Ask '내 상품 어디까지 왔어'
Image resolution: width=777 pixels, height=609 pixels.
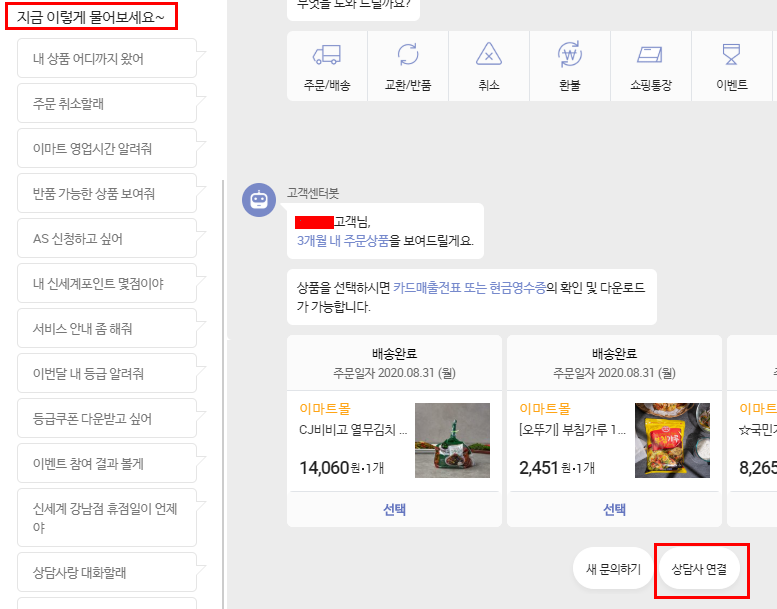point(107,58)
